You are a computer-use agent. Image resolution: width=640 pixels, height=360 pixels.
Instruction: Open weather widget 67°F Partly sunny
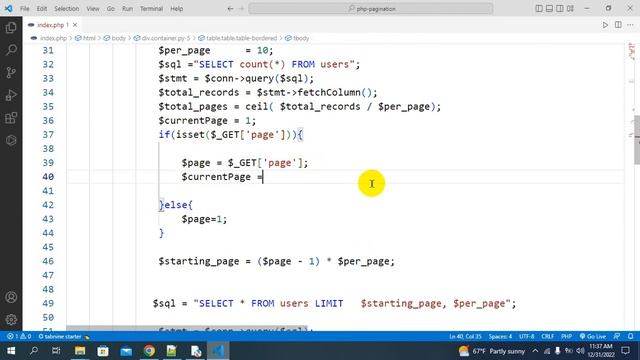491,351
